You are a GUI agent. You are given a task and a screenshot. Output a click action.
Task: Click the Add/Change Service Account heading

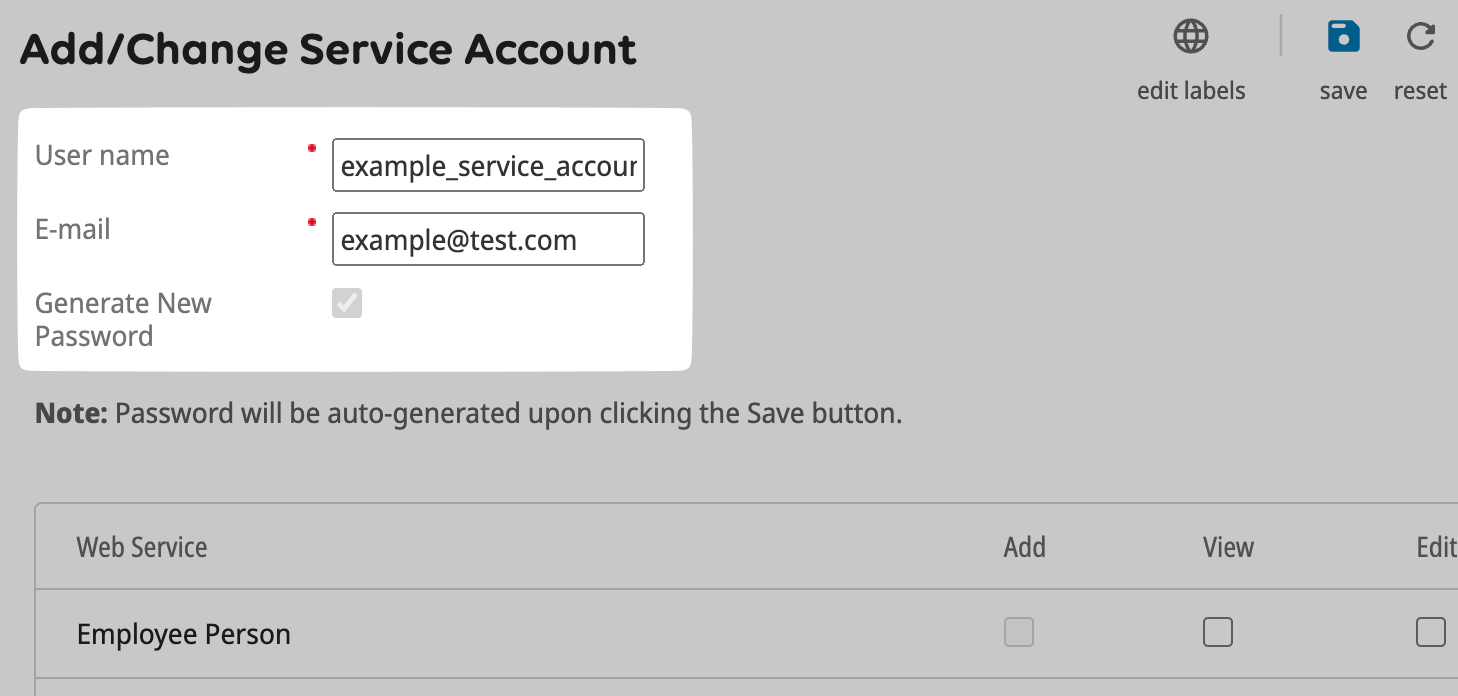tap(328, 49)
